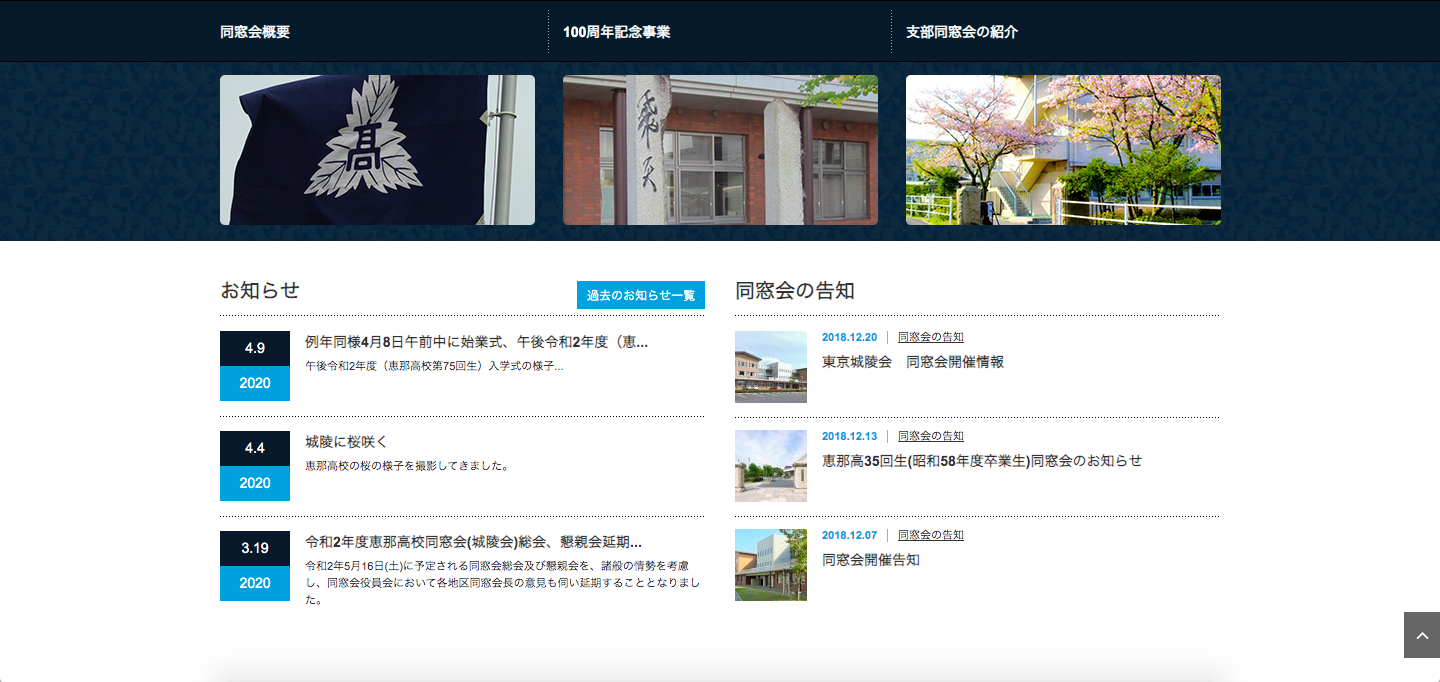Screen dimensions: 1440x682
Task: Open news titled 例年同様4月8日午前中に始業式
Action: click(x=476, y=342)
